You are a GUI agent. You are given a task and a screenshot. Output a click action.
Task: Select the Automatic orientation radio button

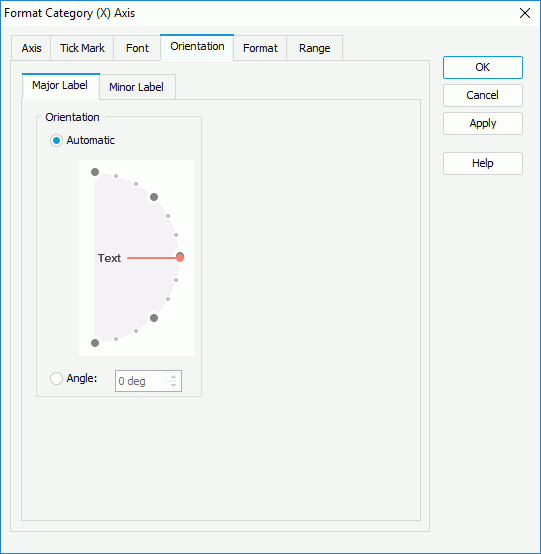(56, 141)
